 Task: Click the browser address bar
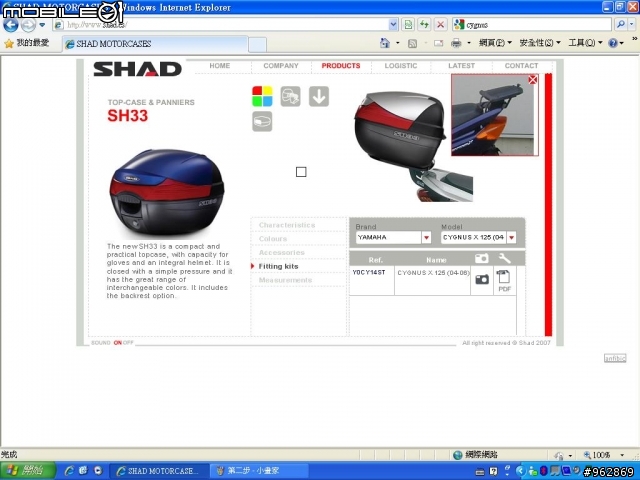pos(224,24)
